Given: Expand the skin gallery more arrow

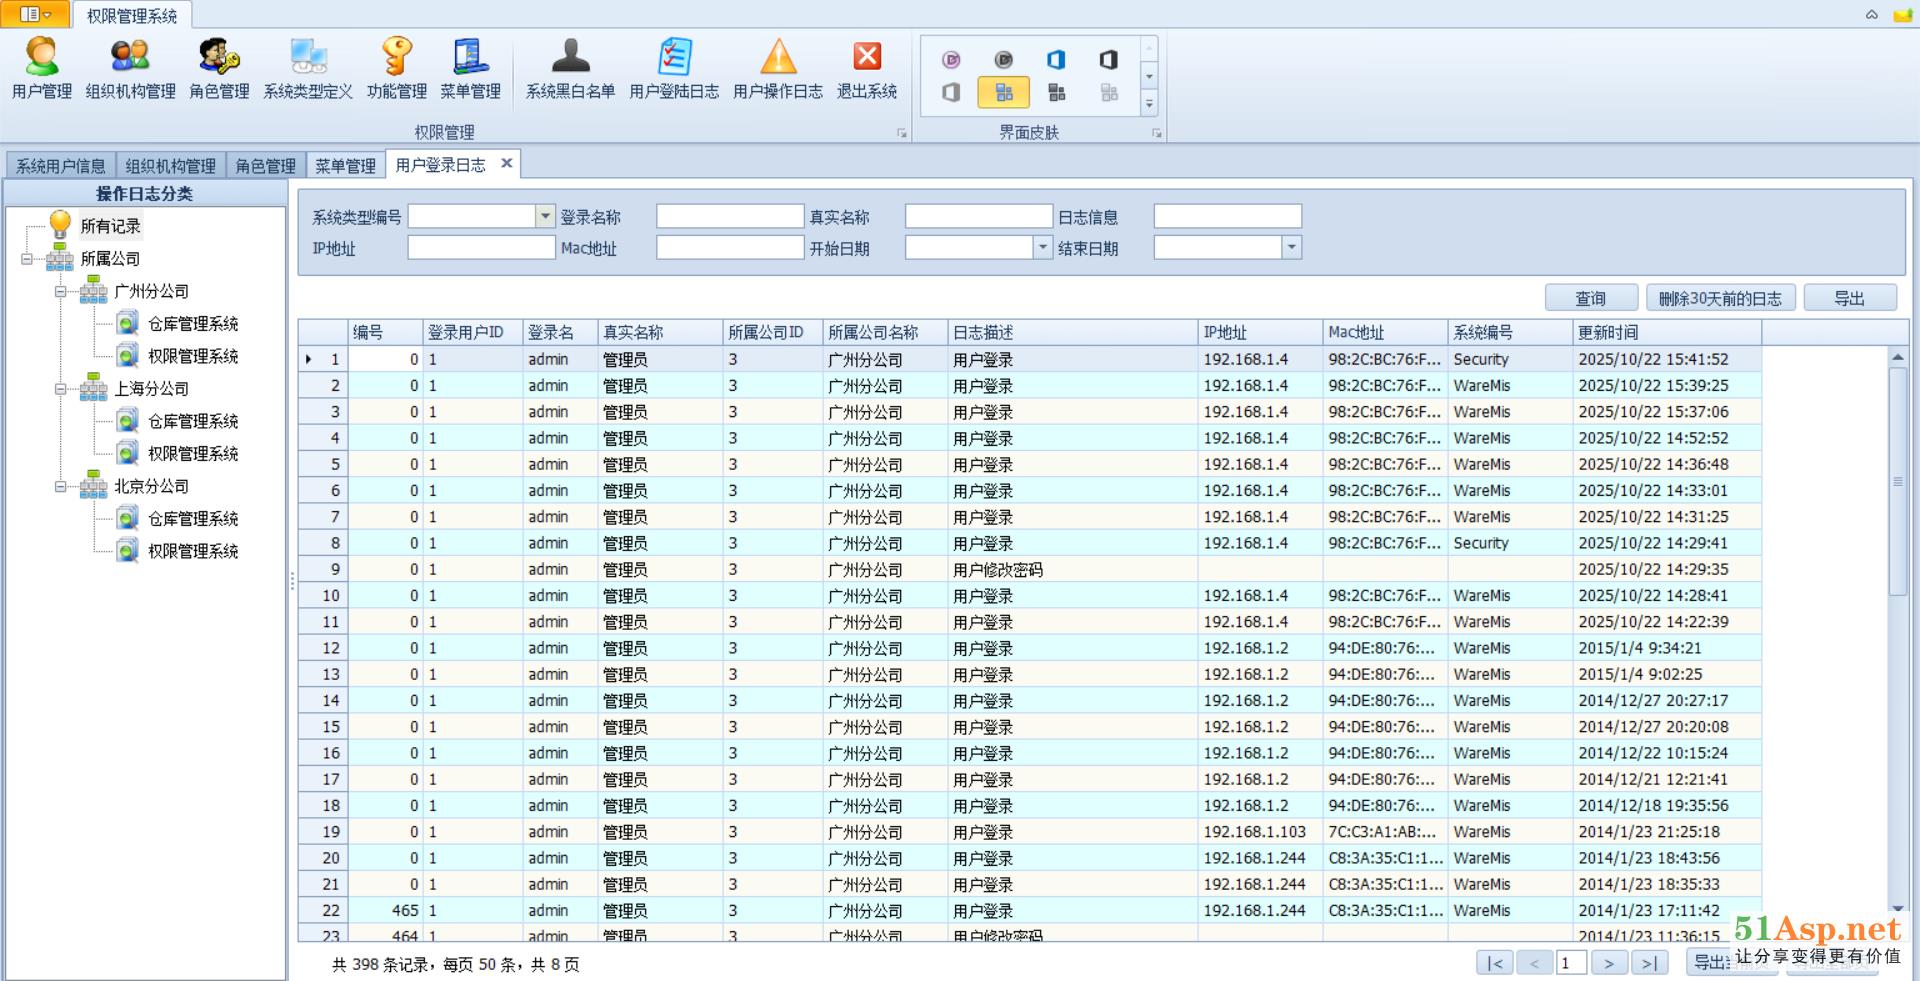Looking at the screenshot, I should tap(1149, 104).
